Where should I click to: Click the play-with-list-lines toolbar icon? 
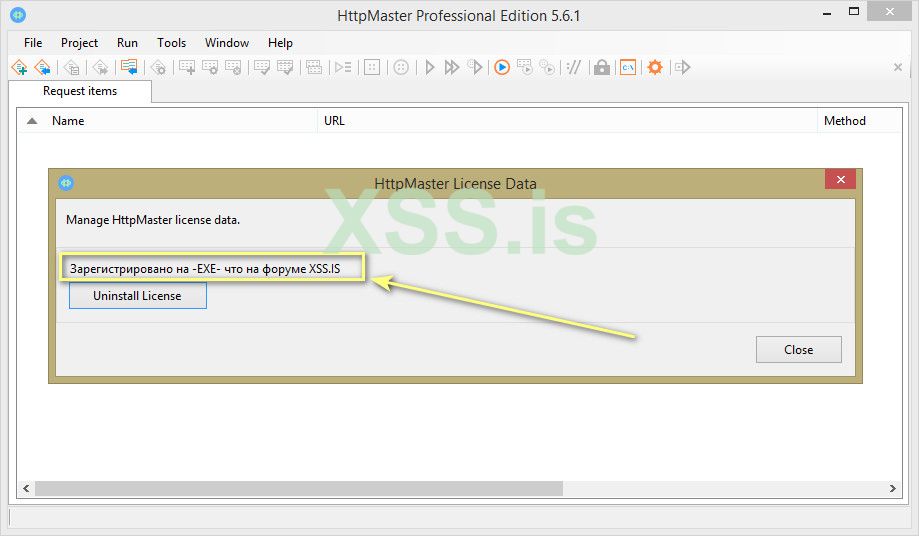pyautogui.click(x=343, y=67)
